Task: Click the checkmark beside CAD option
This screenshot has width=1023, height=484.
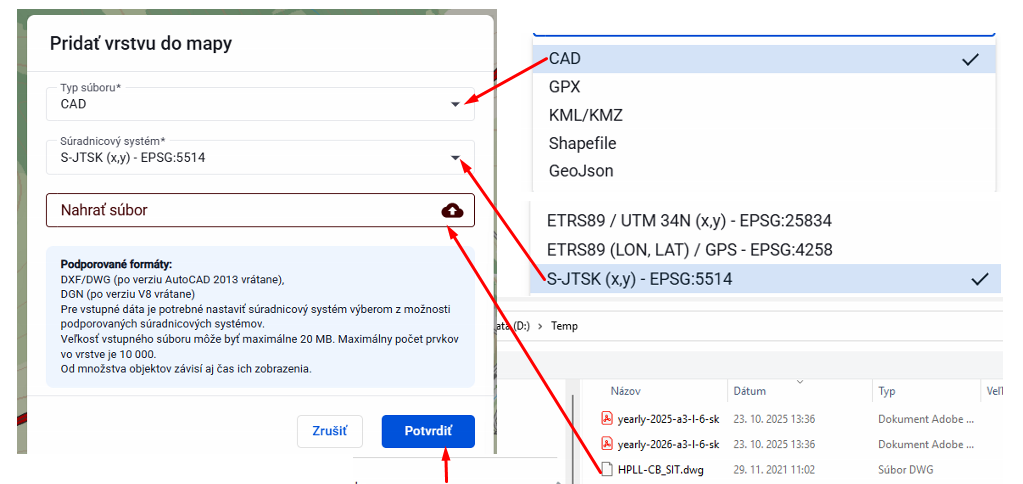Action: (x=969, y=59)
